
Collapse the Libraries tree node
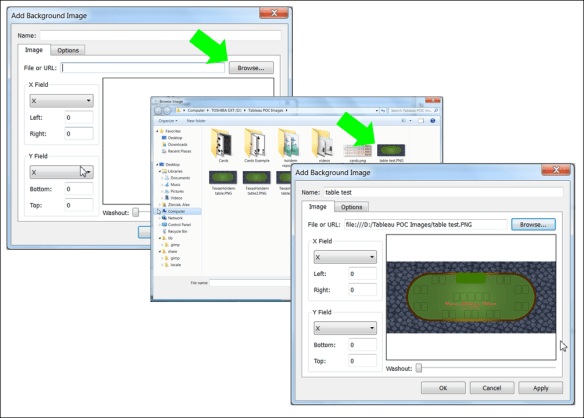(x=159, y=171)
